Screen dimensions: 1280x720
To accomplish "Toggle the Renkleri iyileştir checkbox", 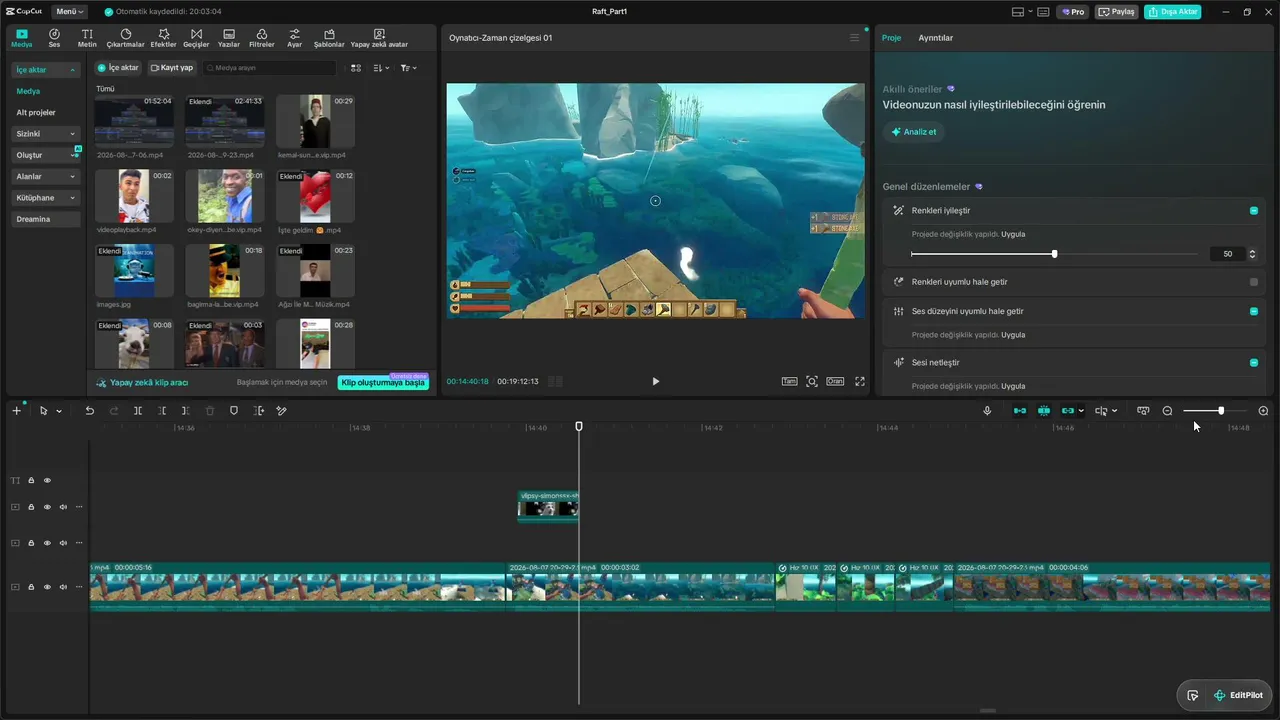I will pyautogui.click(x=1254, y=211).
